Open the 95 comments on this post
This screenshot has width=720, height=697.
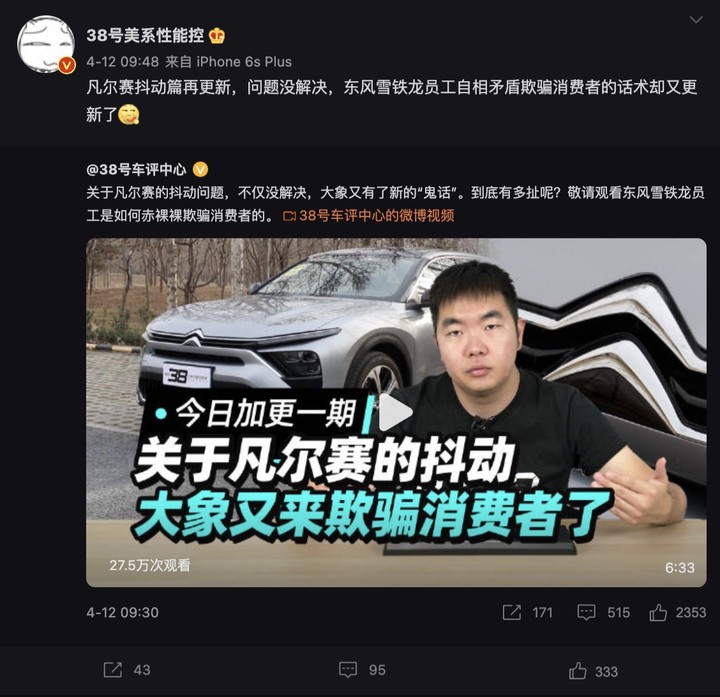(x=362, y=670)
